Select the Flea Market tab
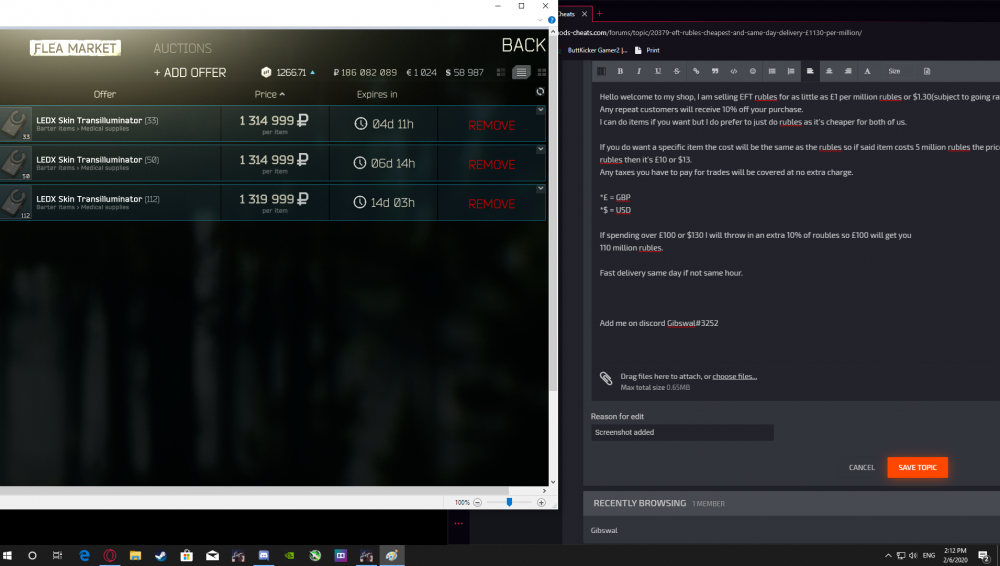The image size is (1000, 566). coord(75,48)
